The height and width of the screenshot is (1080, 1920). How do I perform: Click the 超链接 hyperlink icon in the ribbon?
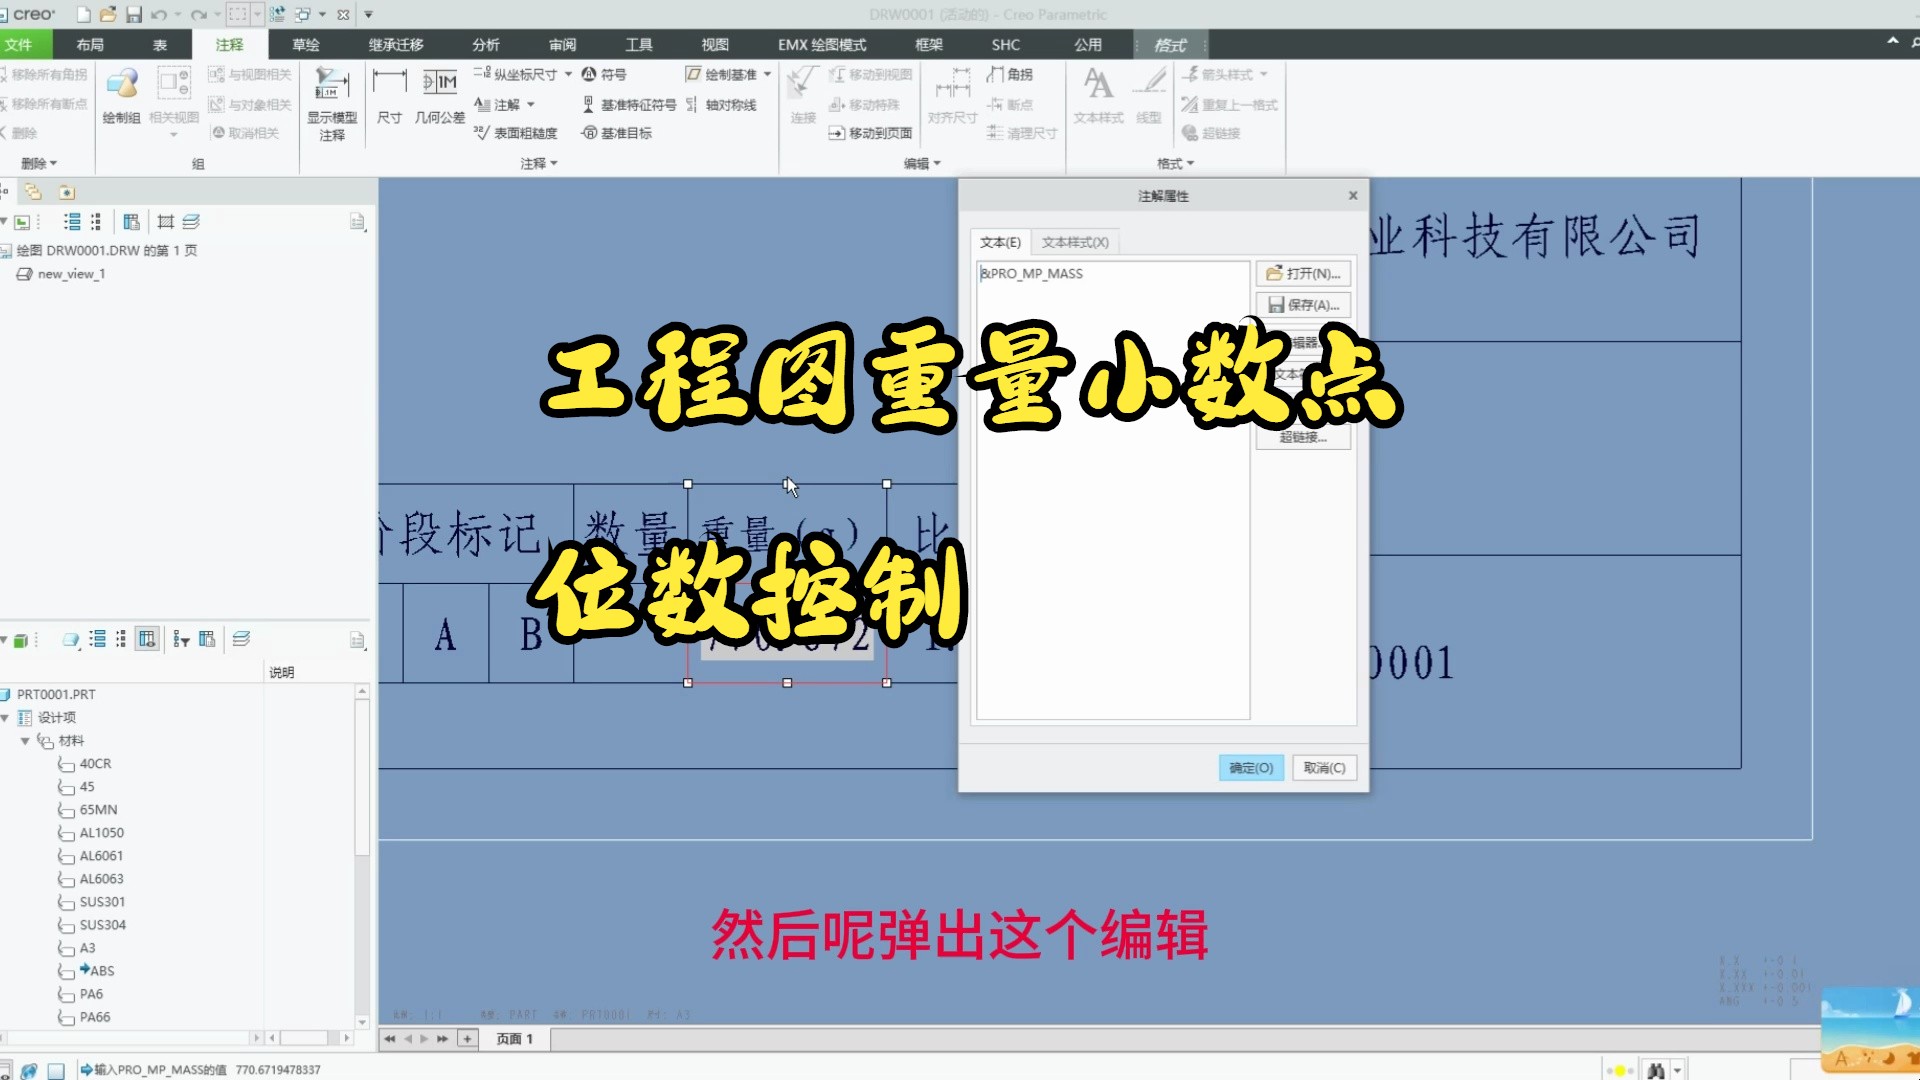tap(1209, 133)
